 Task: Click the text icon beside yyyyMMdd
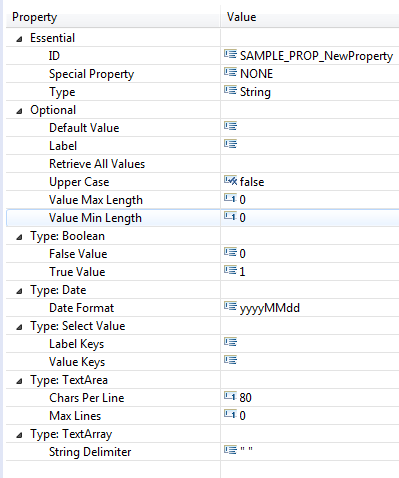(x=230, y=306)
